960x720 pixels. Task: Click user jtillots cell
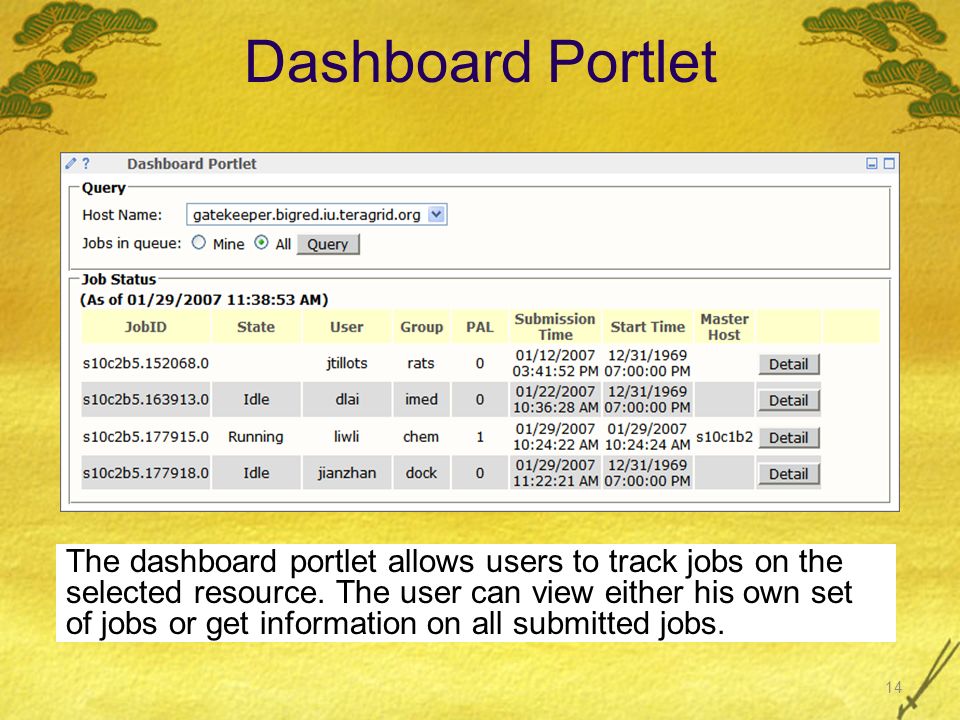(x=347, y=363)
